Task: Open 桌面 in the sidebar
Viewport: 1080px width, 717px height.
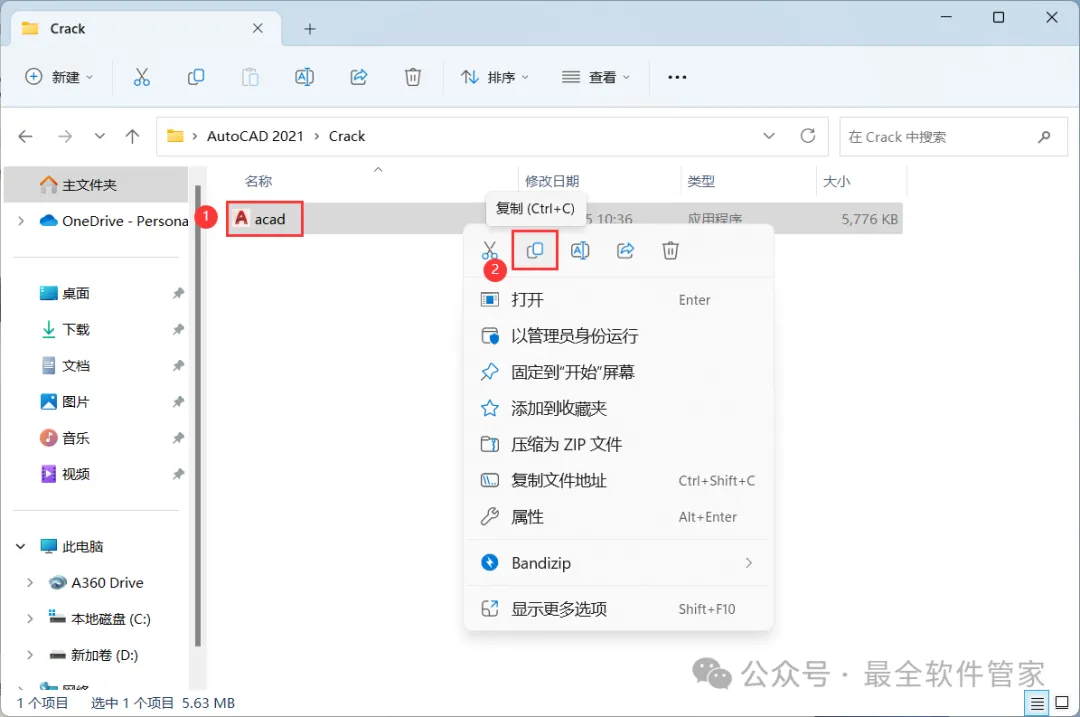Action: [65, 293]
